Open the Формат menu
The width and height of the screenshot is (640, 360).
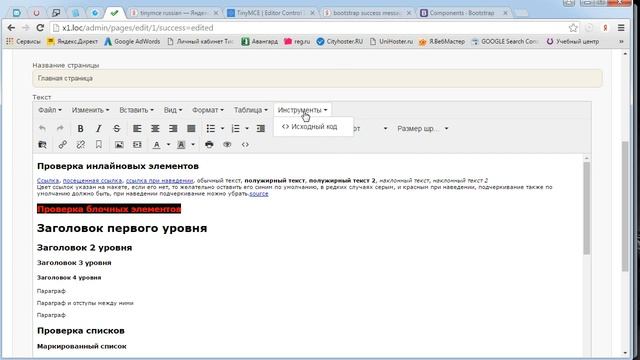click(208, 110)
